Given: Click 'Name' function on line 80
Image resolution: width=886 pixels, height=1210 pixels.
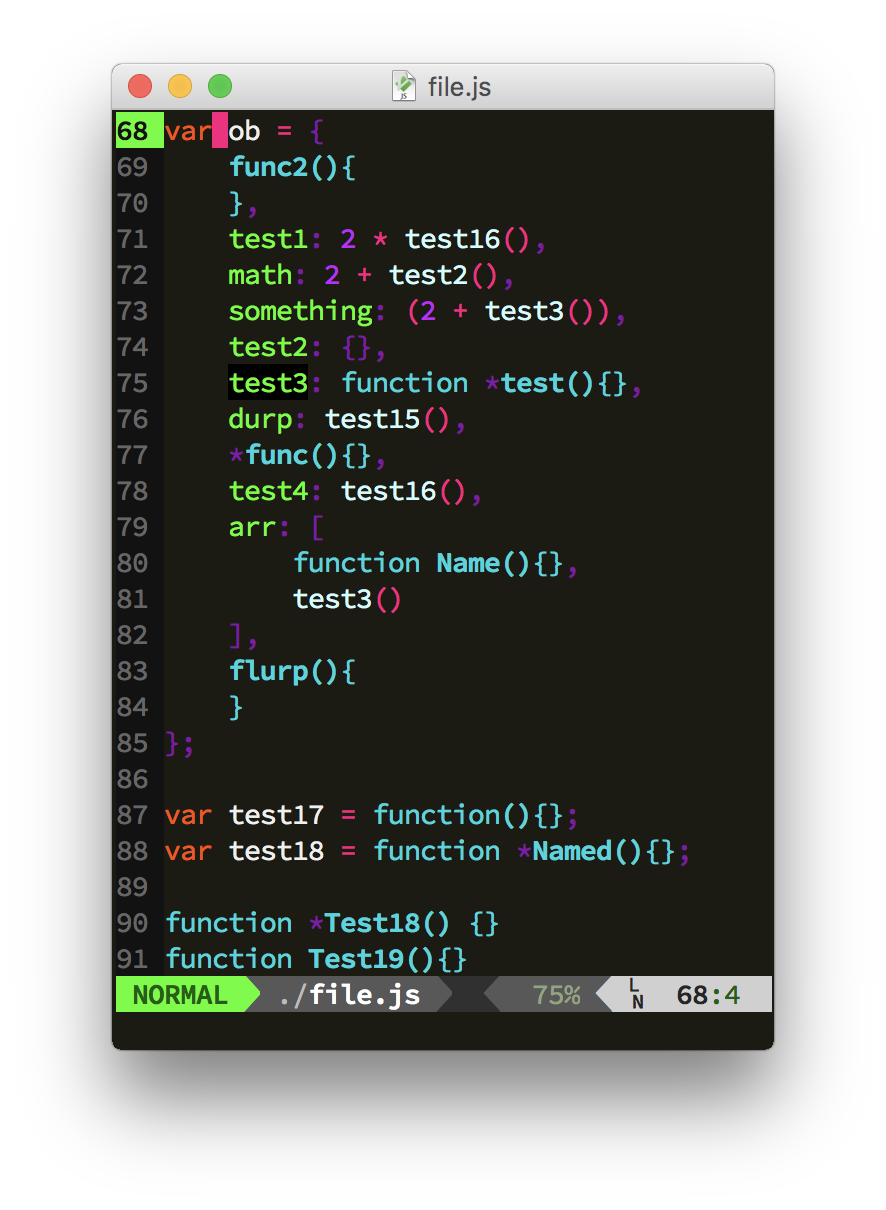Looking at the screenshot, I should point(469,563).
